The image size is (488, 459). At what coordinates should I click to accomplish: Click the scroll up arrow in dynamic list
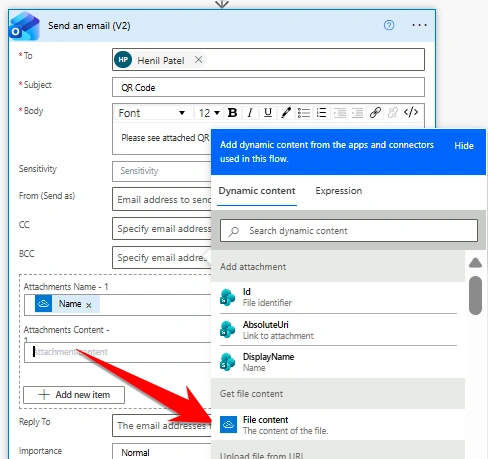475,263
